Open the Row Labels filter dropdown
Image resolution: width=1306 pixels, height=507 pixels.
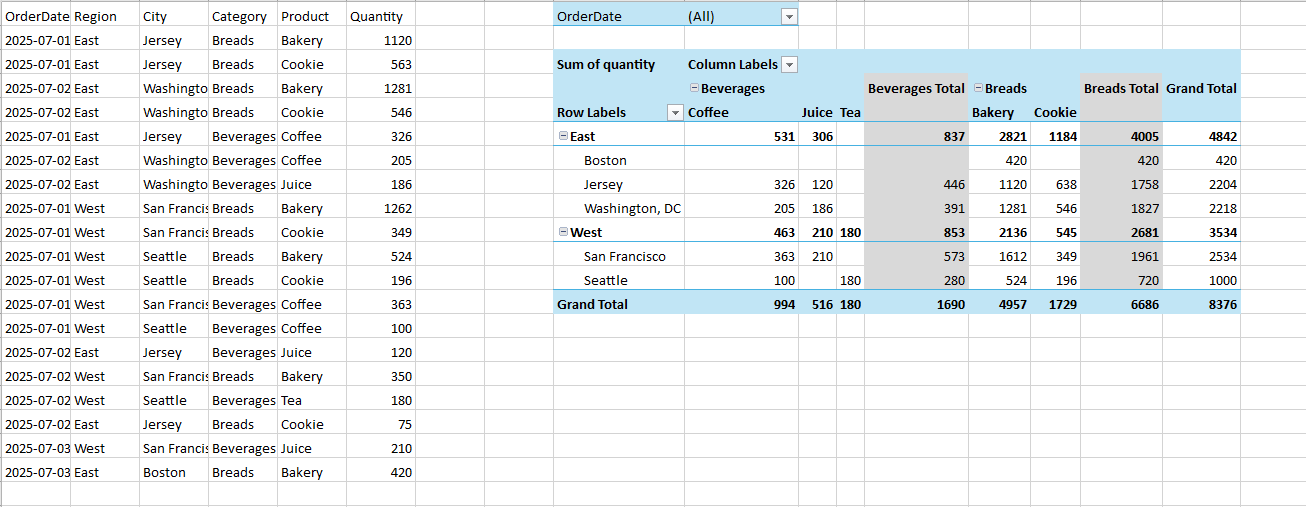pyautogui.click(x=674, y=113)
